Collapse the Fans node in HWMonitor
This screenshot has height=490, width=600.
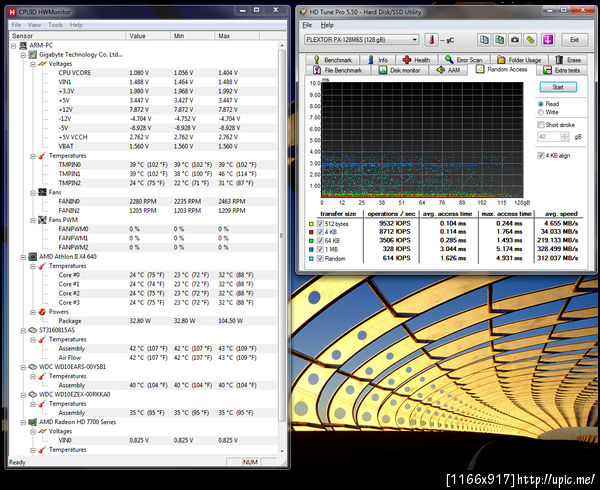tap(33, 192)
